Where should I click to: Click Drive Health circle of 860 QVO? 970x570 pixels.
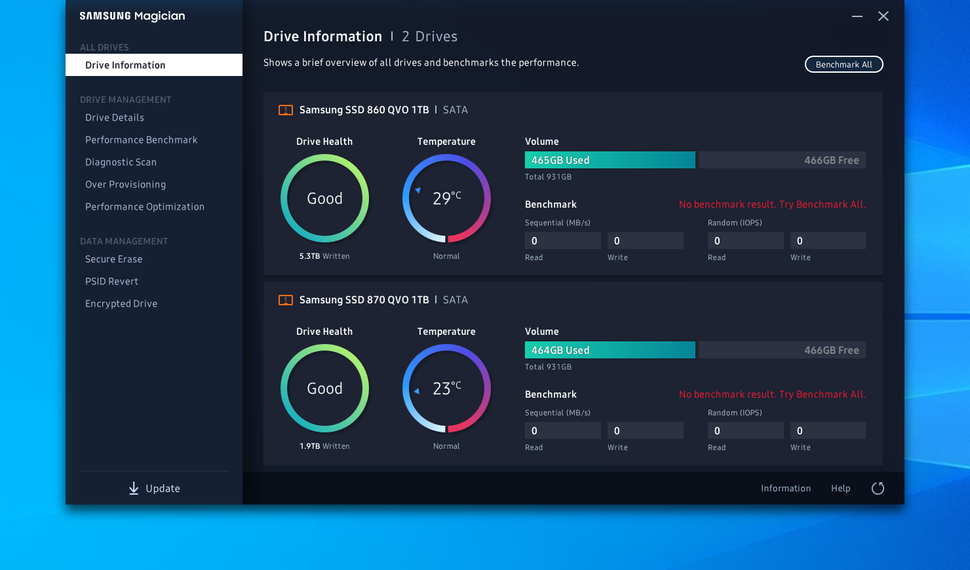pyautogui.click(x=325, y=198)
